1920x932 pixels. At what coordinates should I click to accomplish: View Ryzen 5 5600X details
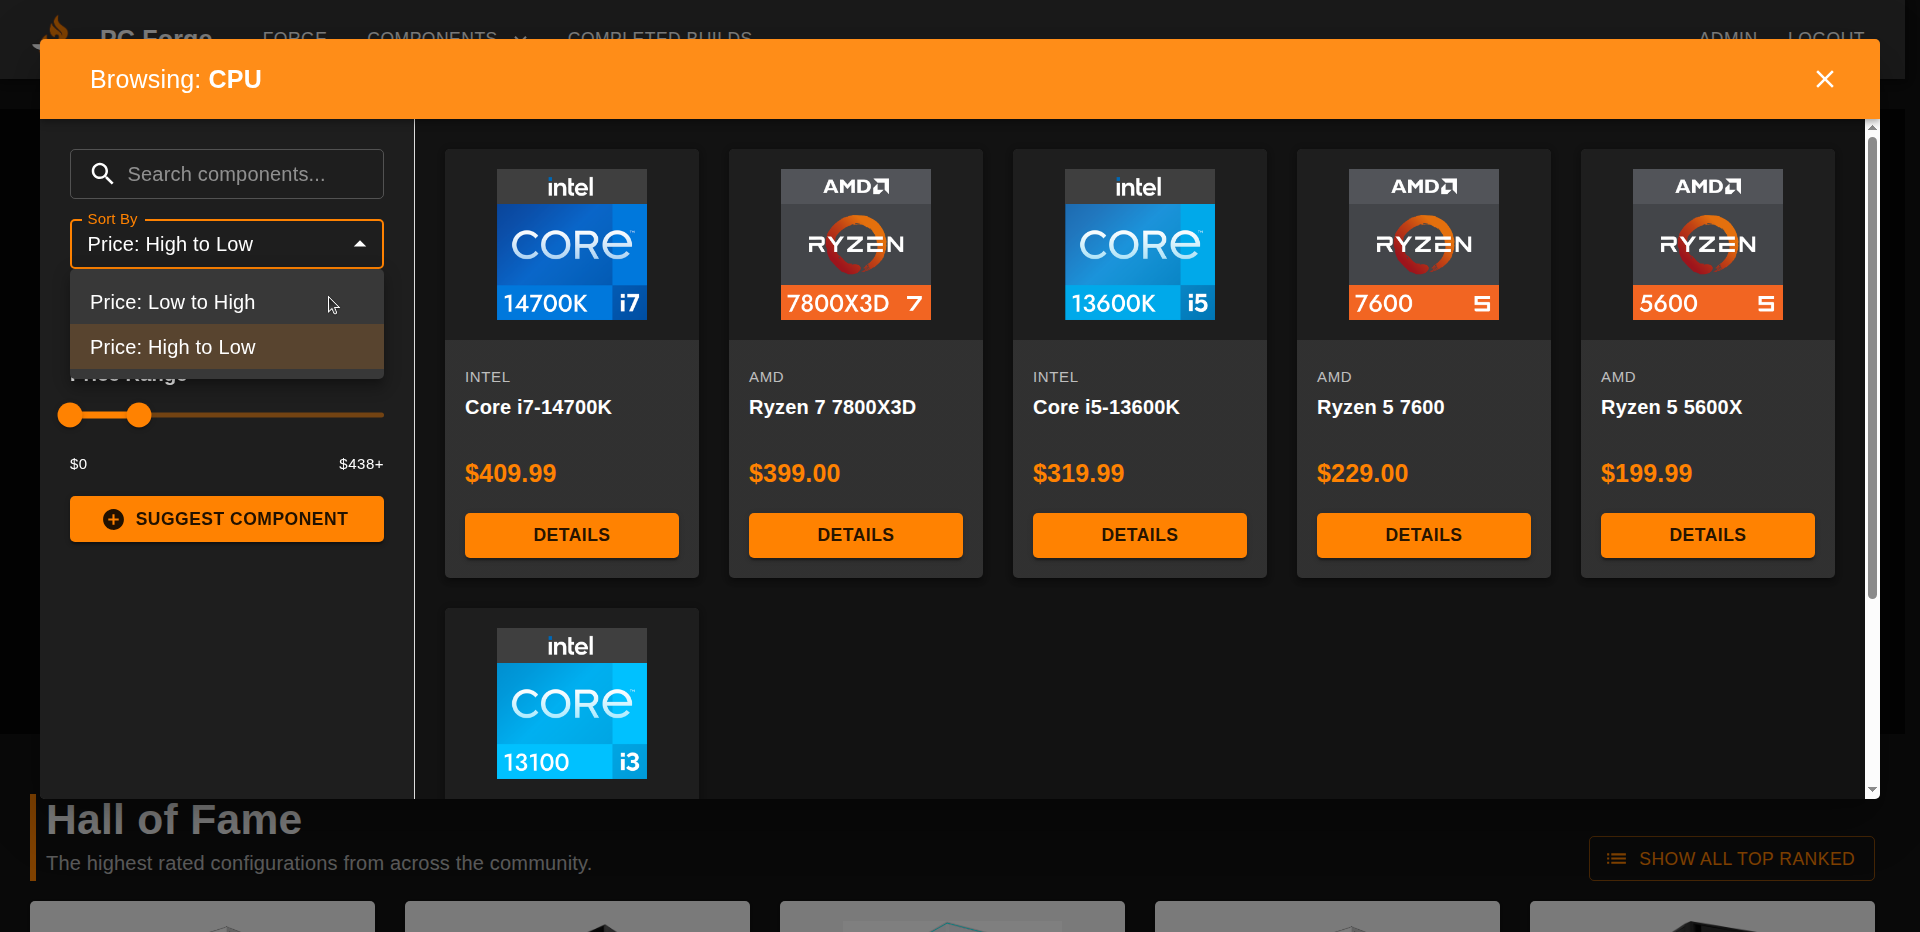point(1707,535)
